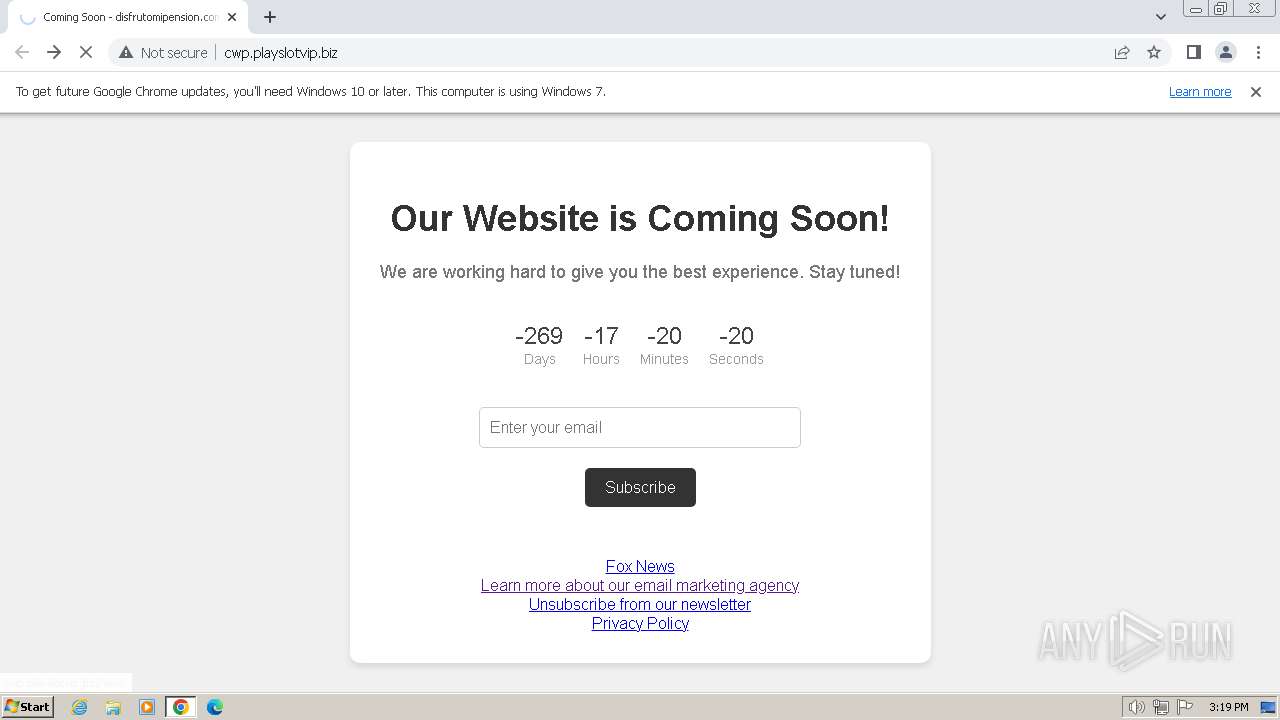Screen dimensions: 1280x720
Task: Click the browser back arrow
Action: tap(22, 52)
